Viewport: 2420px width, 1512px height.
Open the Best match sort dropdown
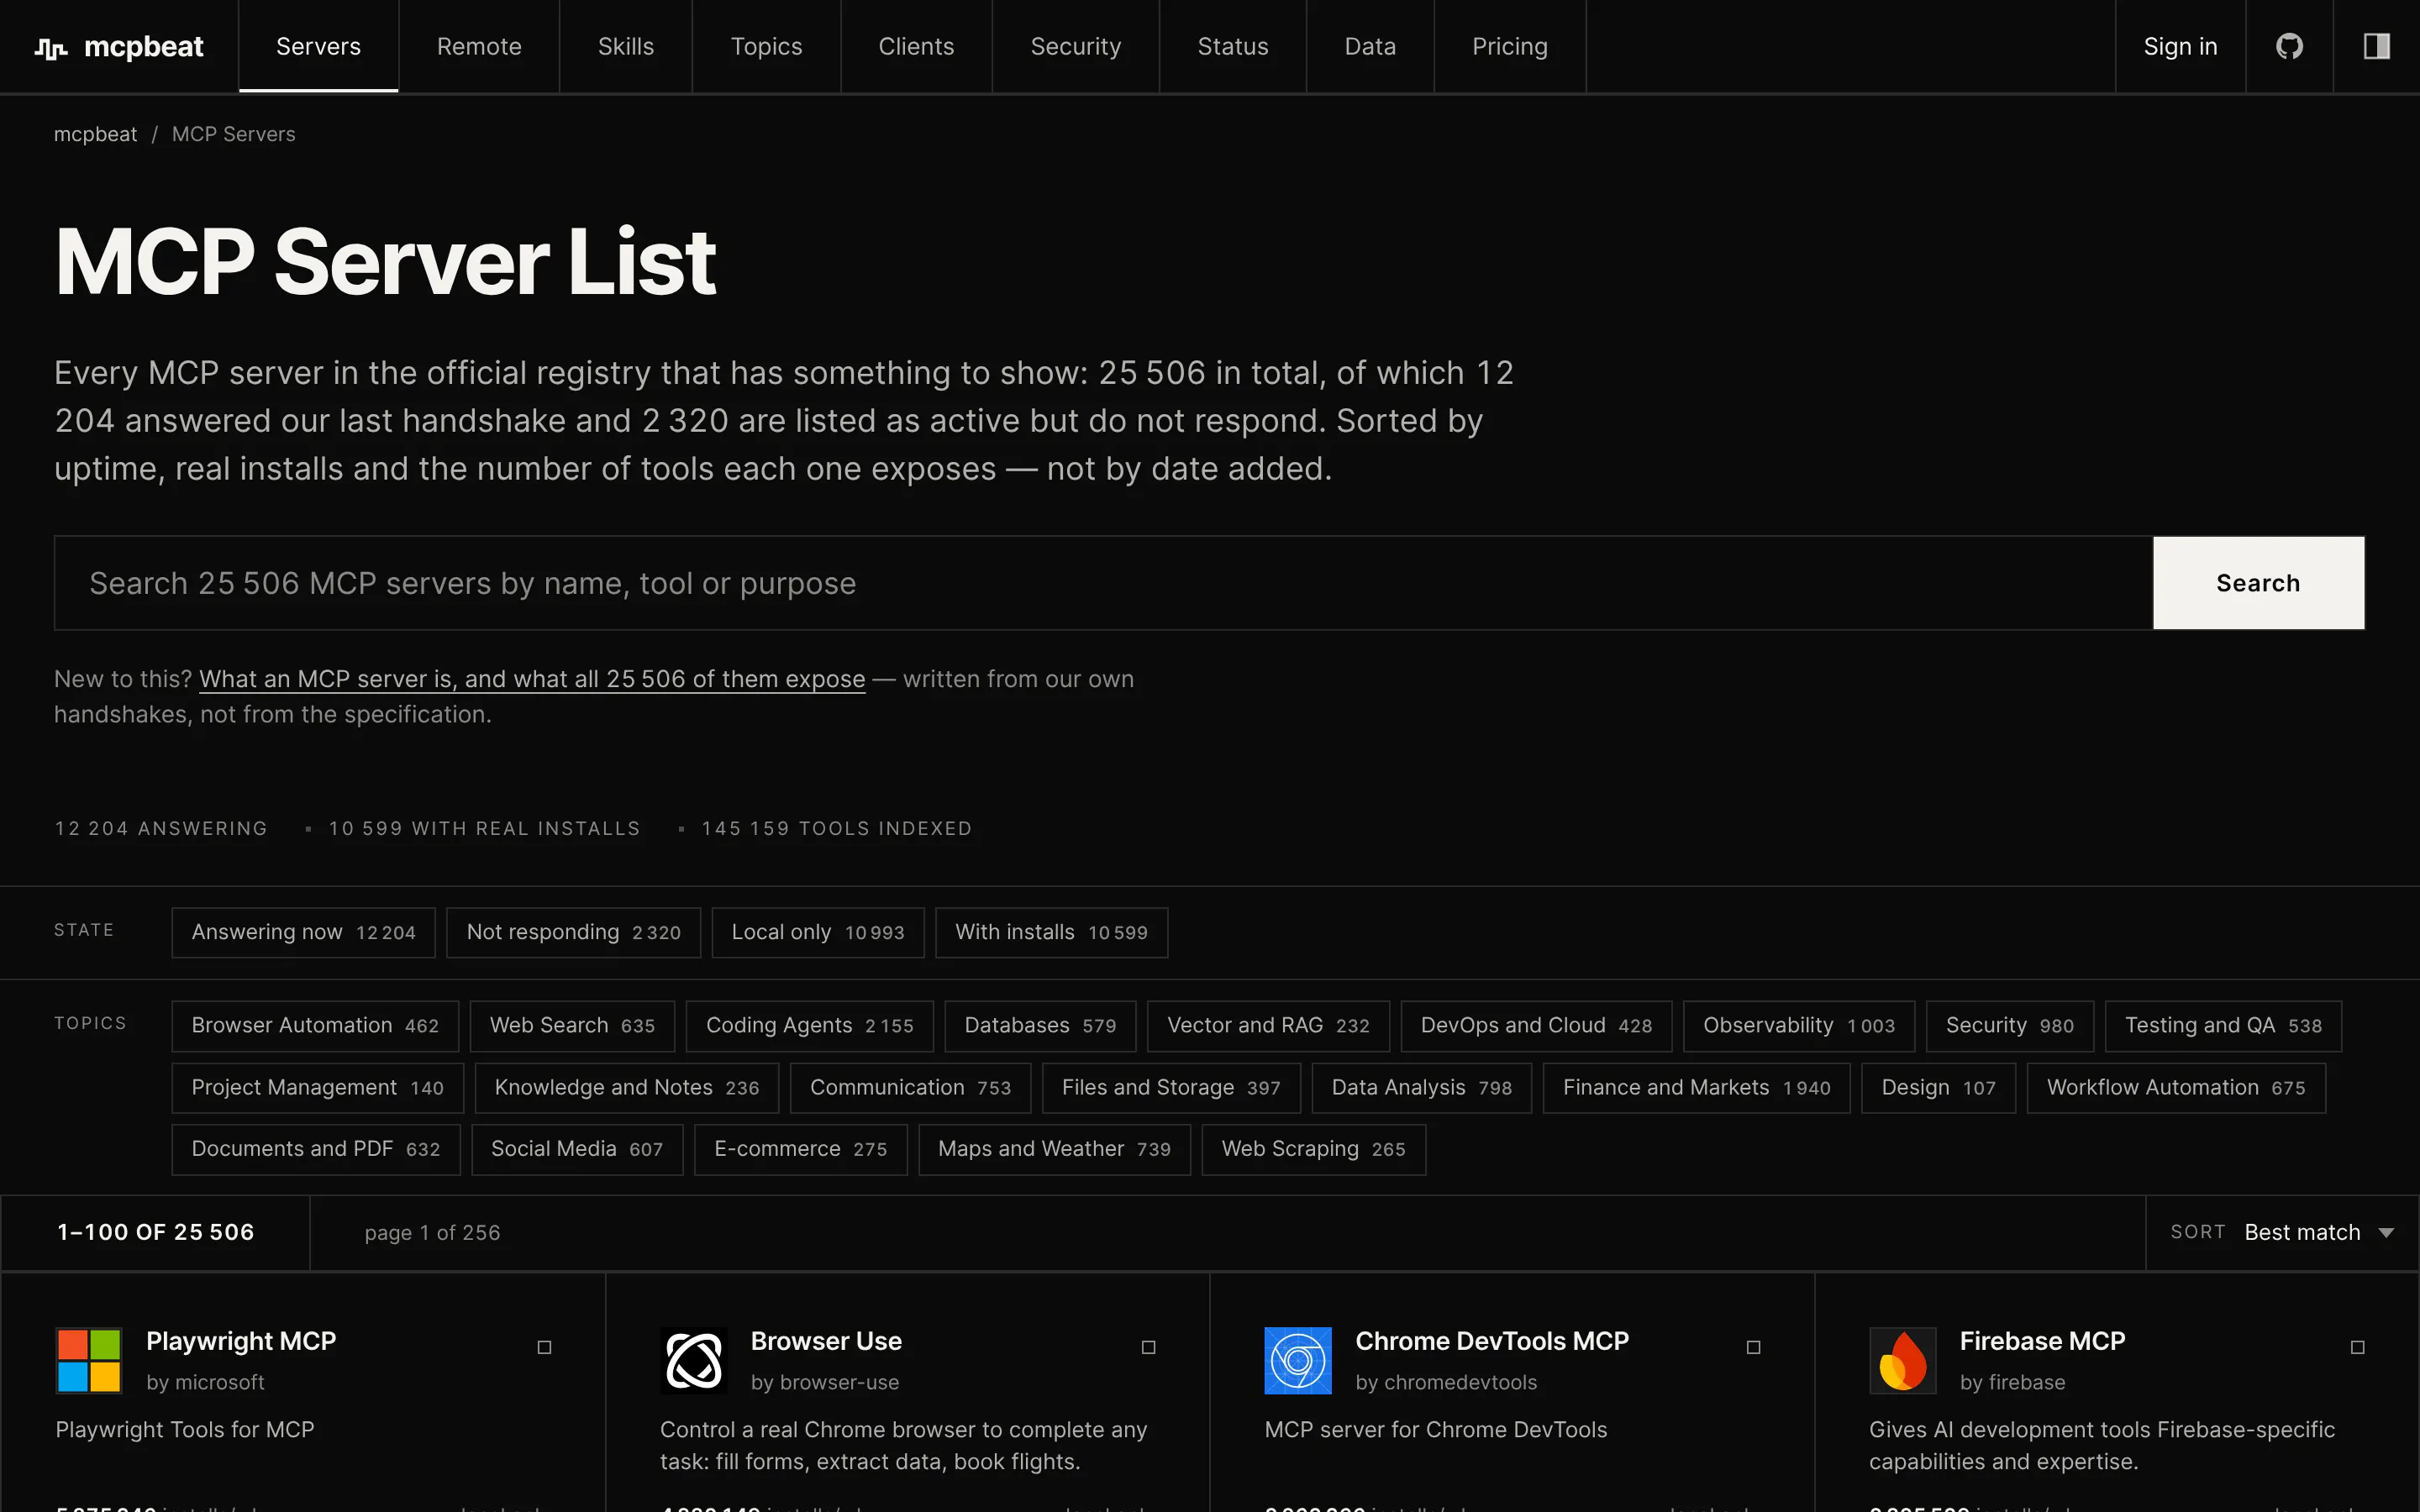click(x=2282, y=1232)
